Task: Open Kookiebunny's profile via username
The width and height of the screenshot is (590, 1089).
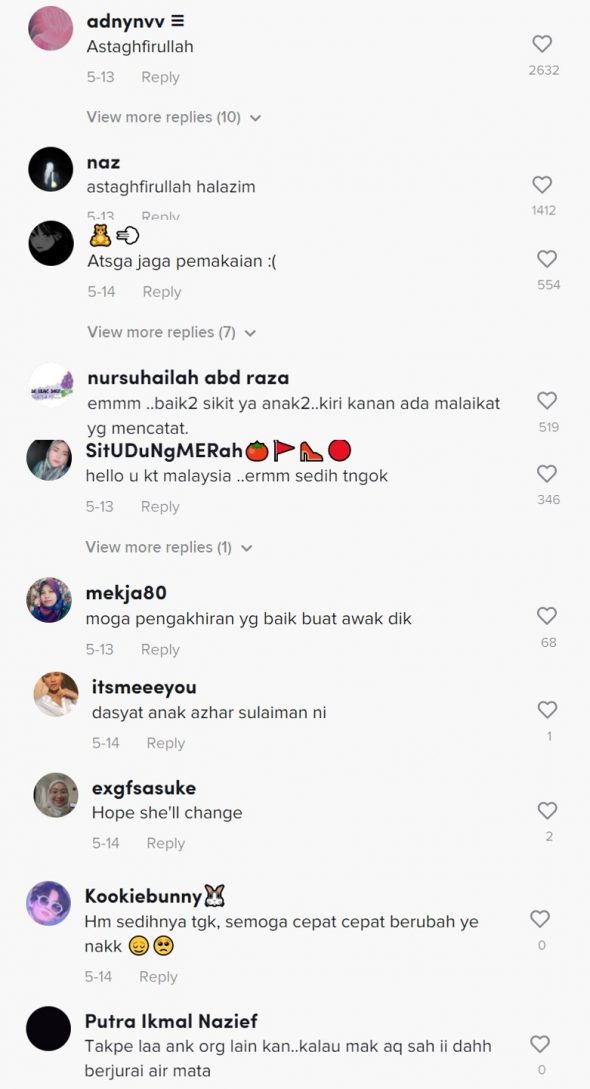Action: 143,896
